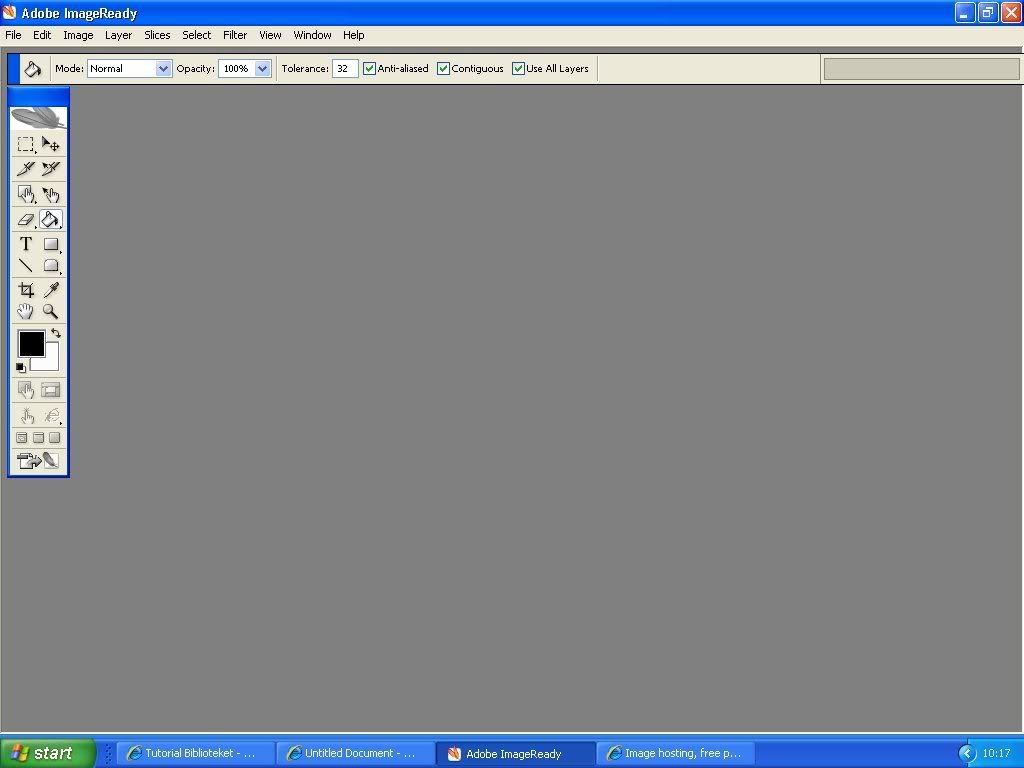
Task: Click the Opacity value field
Action: point(236,69)
